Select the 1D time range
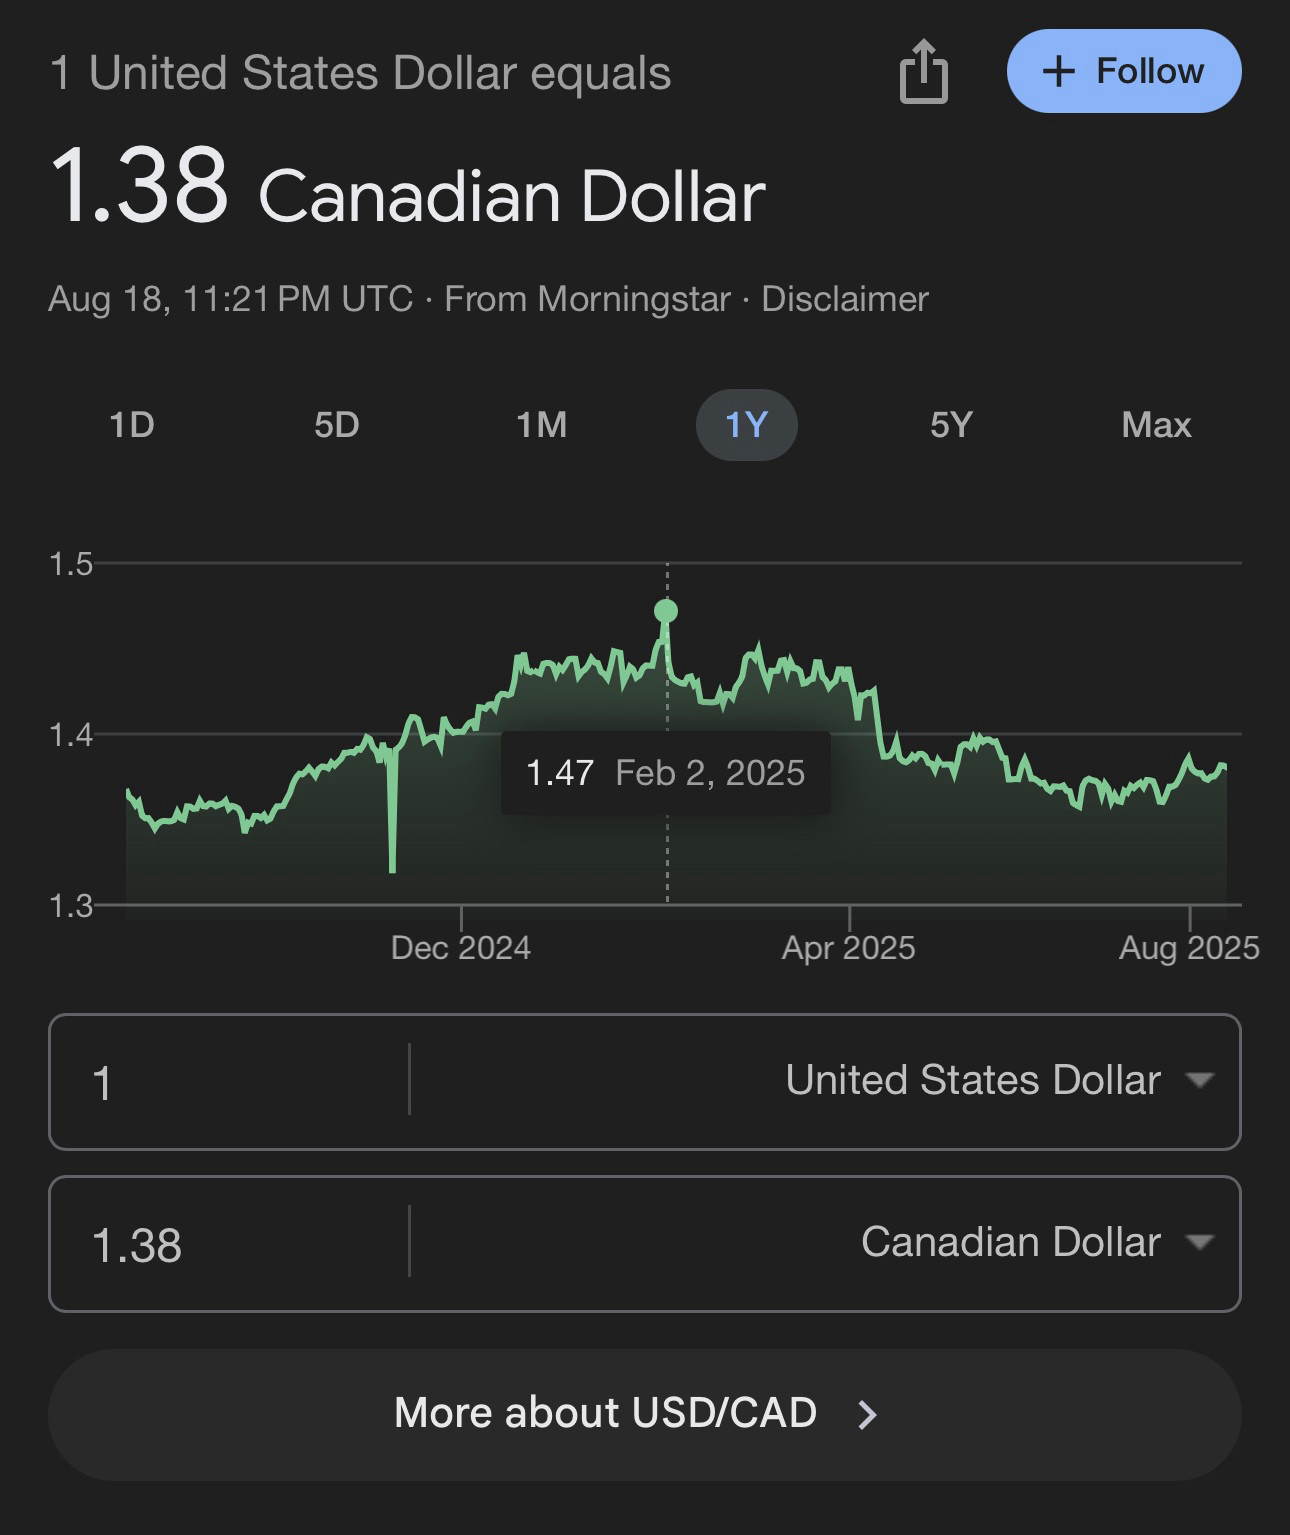 click(x=132, y=425)
